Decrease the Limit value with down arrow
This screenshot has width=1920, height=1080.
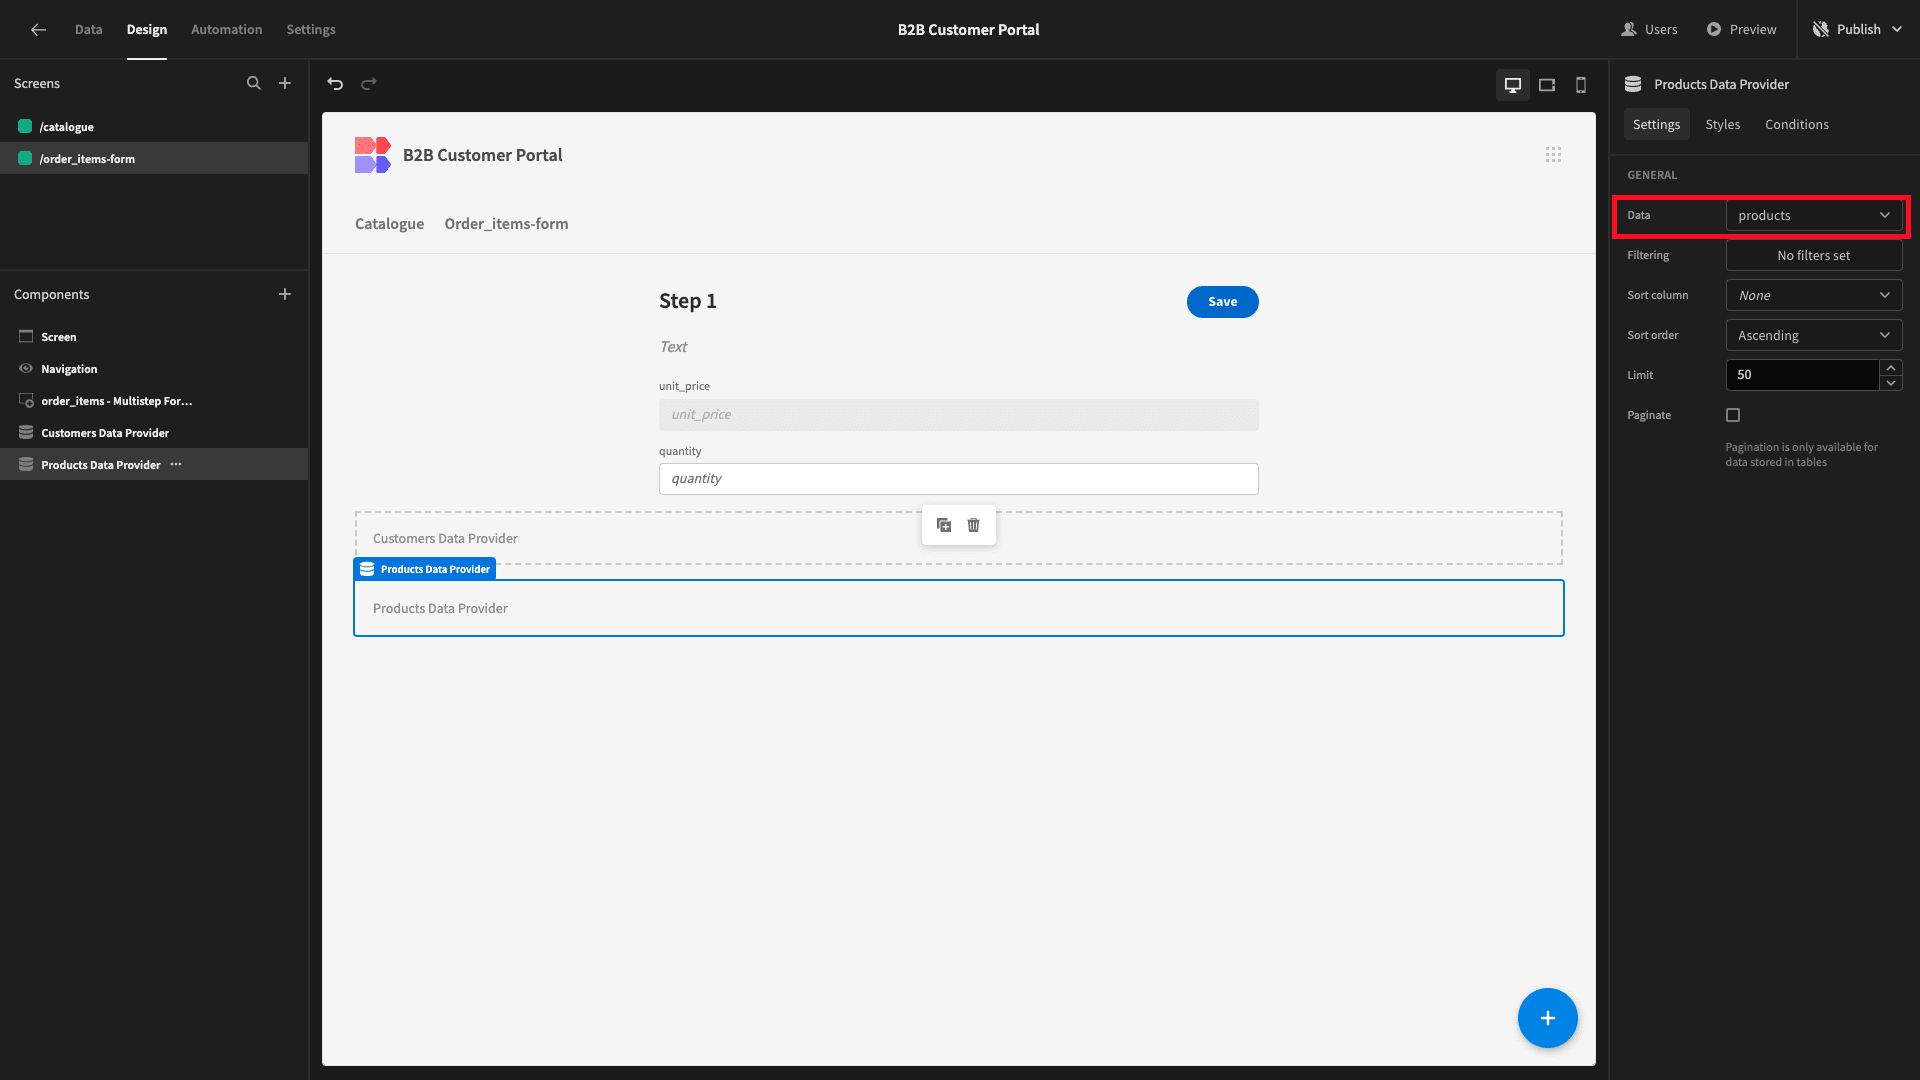pos(1891,383)
